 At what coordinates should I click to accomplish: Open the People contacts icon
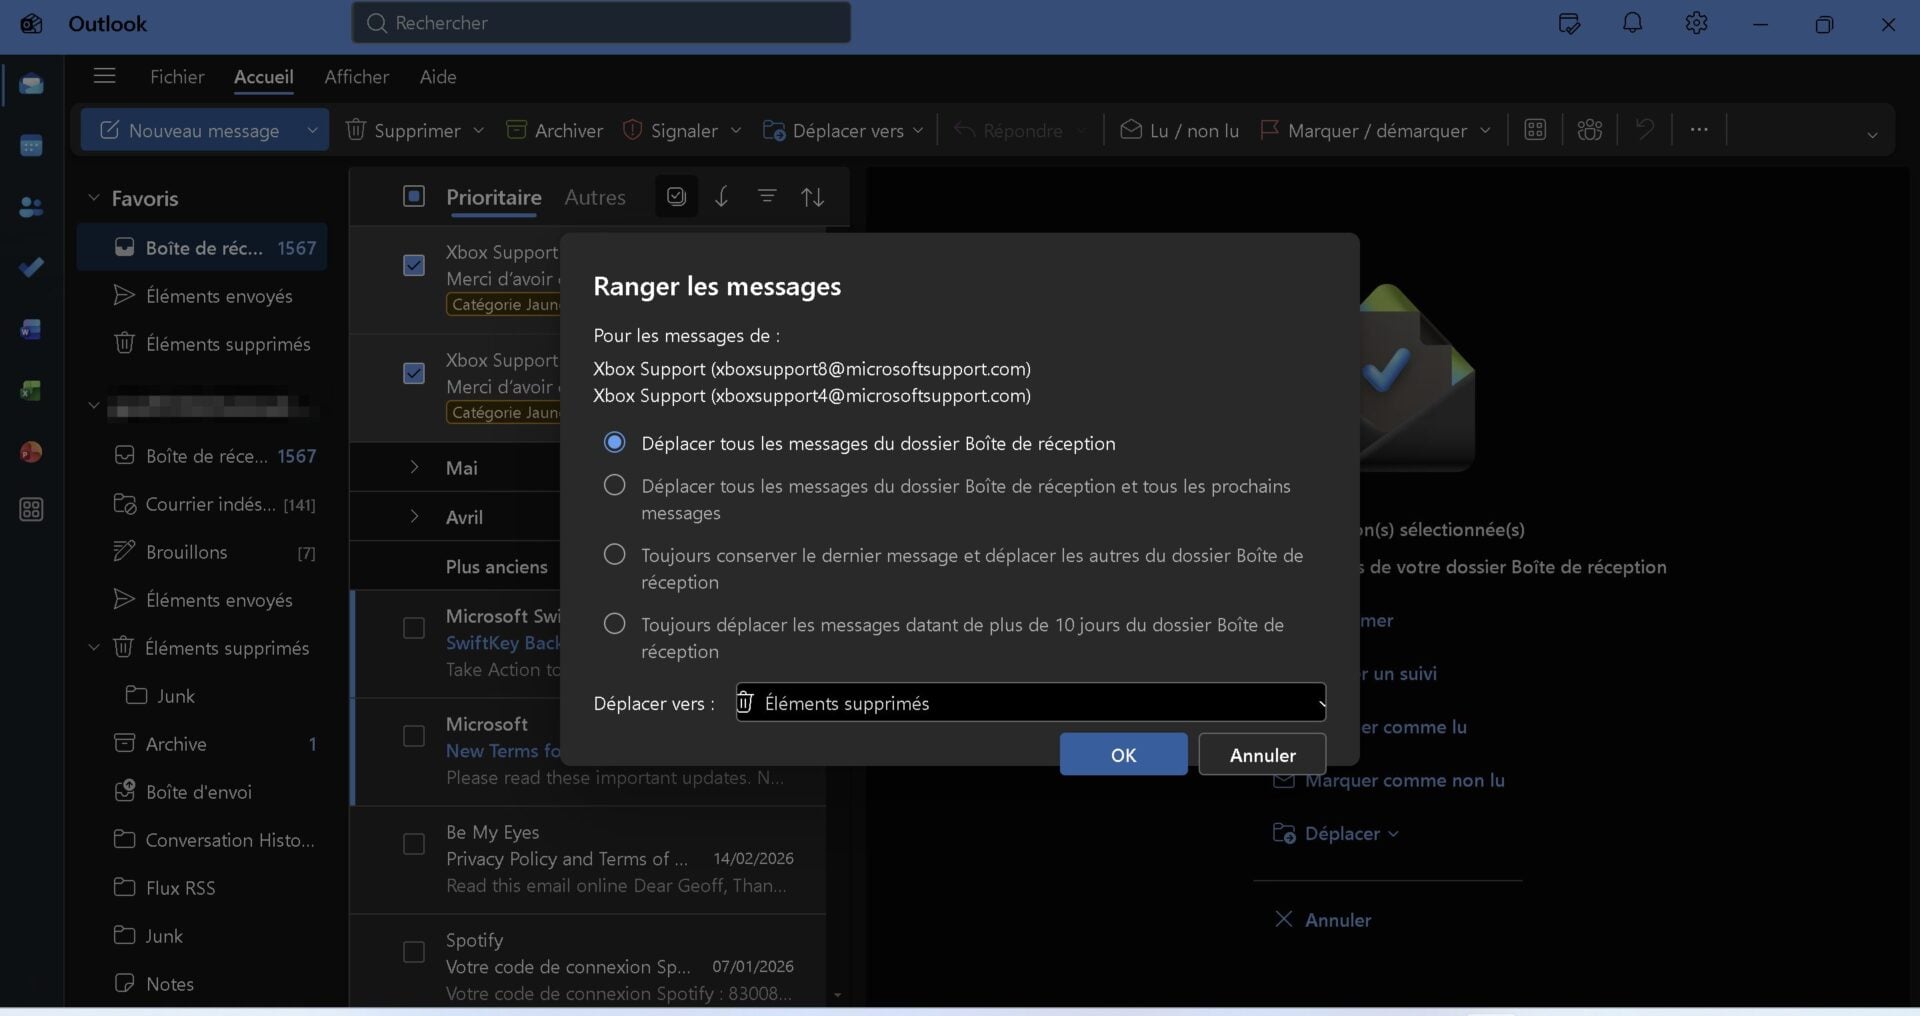(x=31, y=207)
